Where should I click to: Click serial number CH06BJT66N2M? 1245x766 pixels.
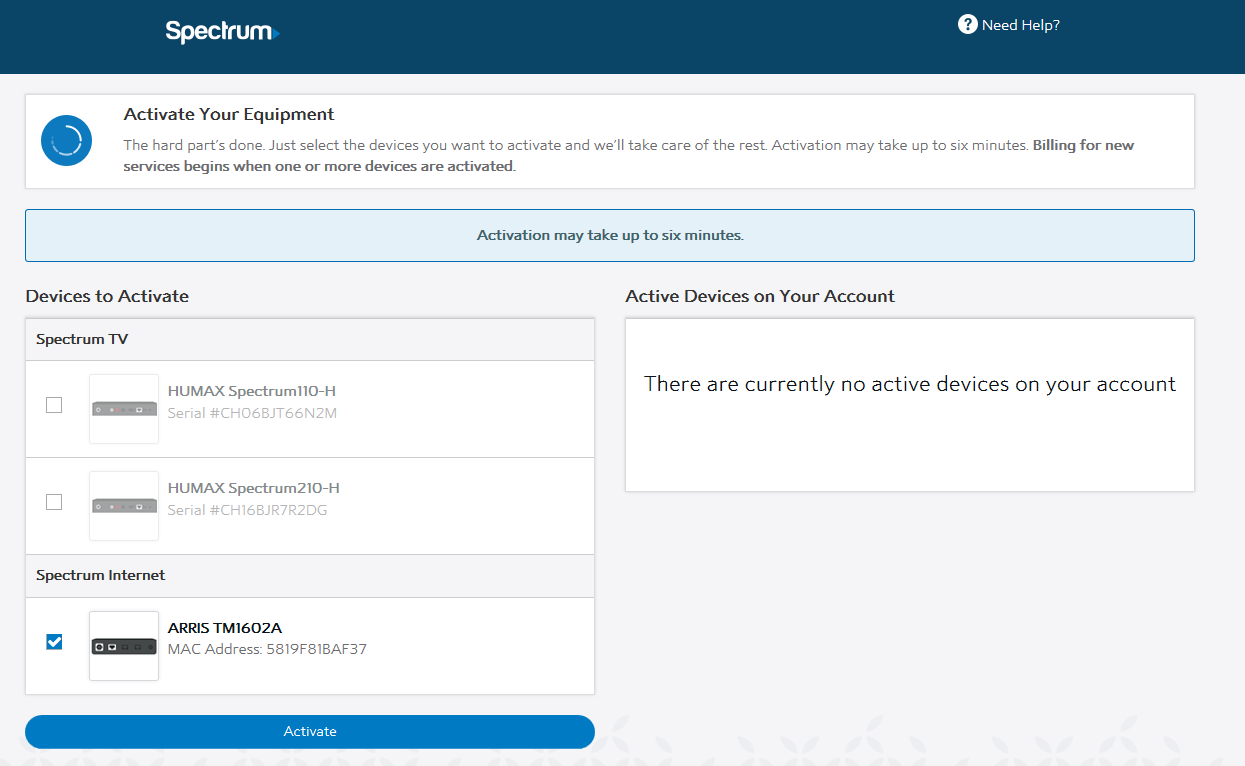pyautogui.click(x=252, y=413)
